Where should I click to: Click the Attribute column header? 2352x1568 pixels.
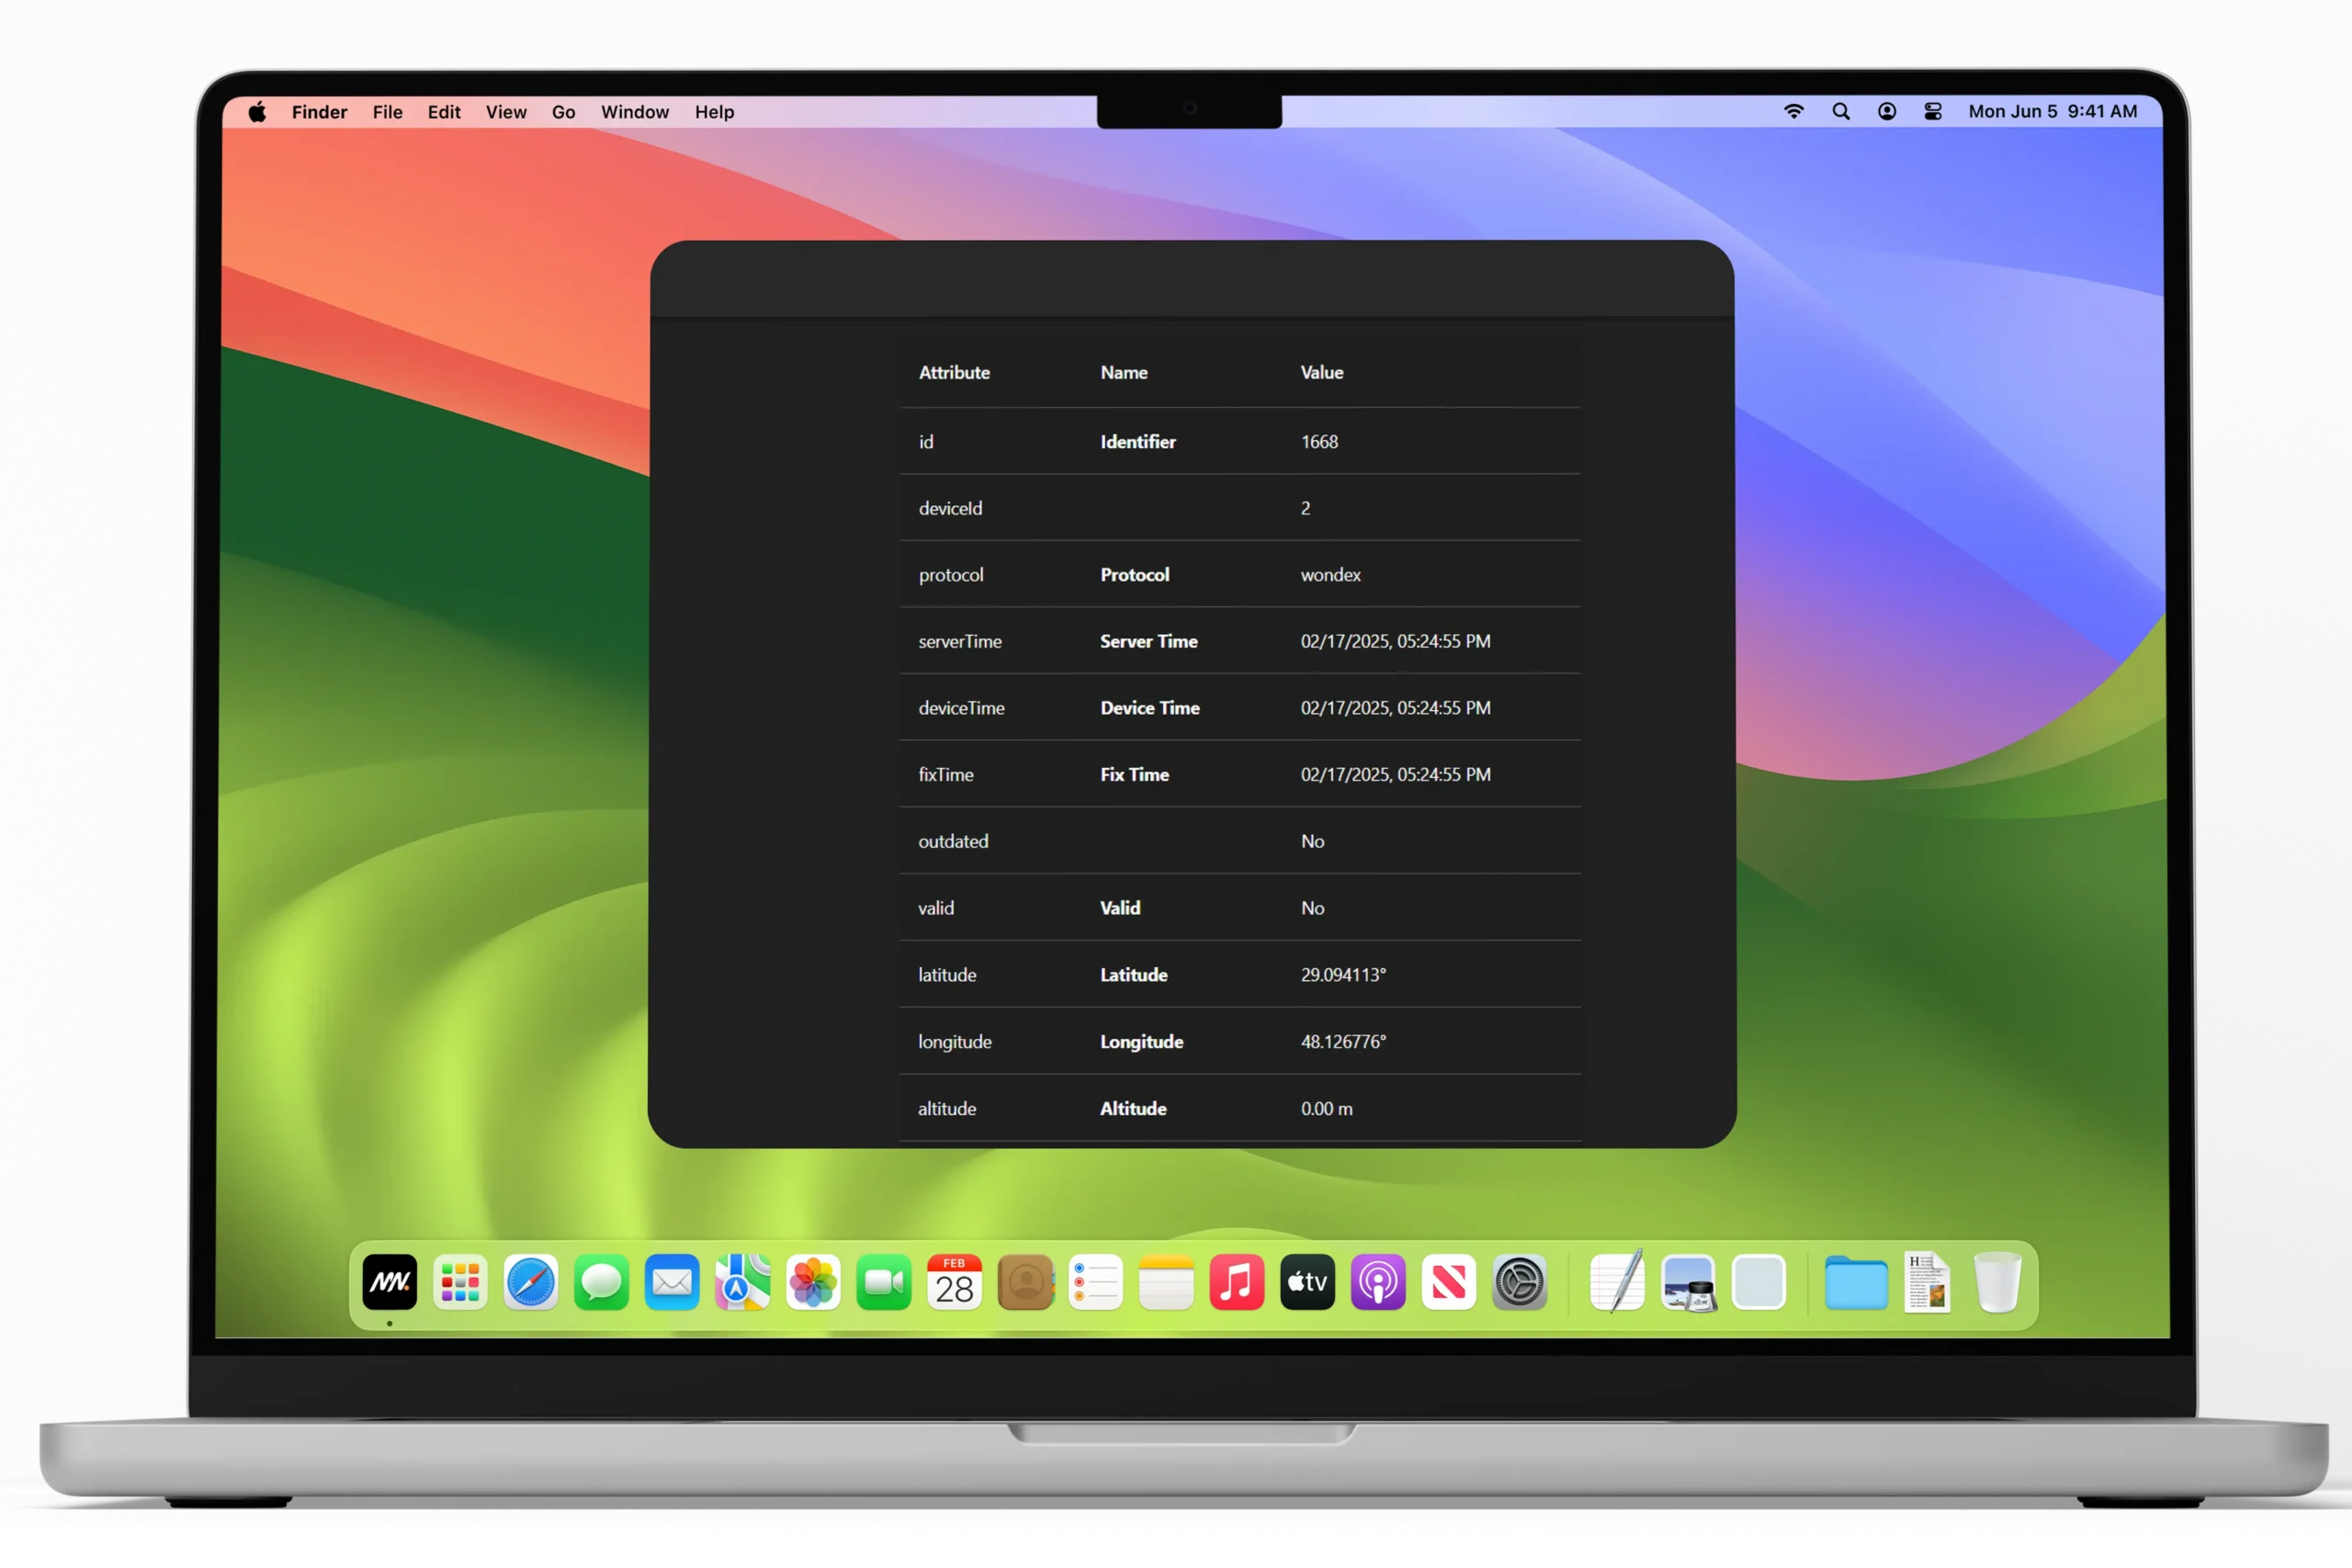pyautogui.click(x=954, y=372)
